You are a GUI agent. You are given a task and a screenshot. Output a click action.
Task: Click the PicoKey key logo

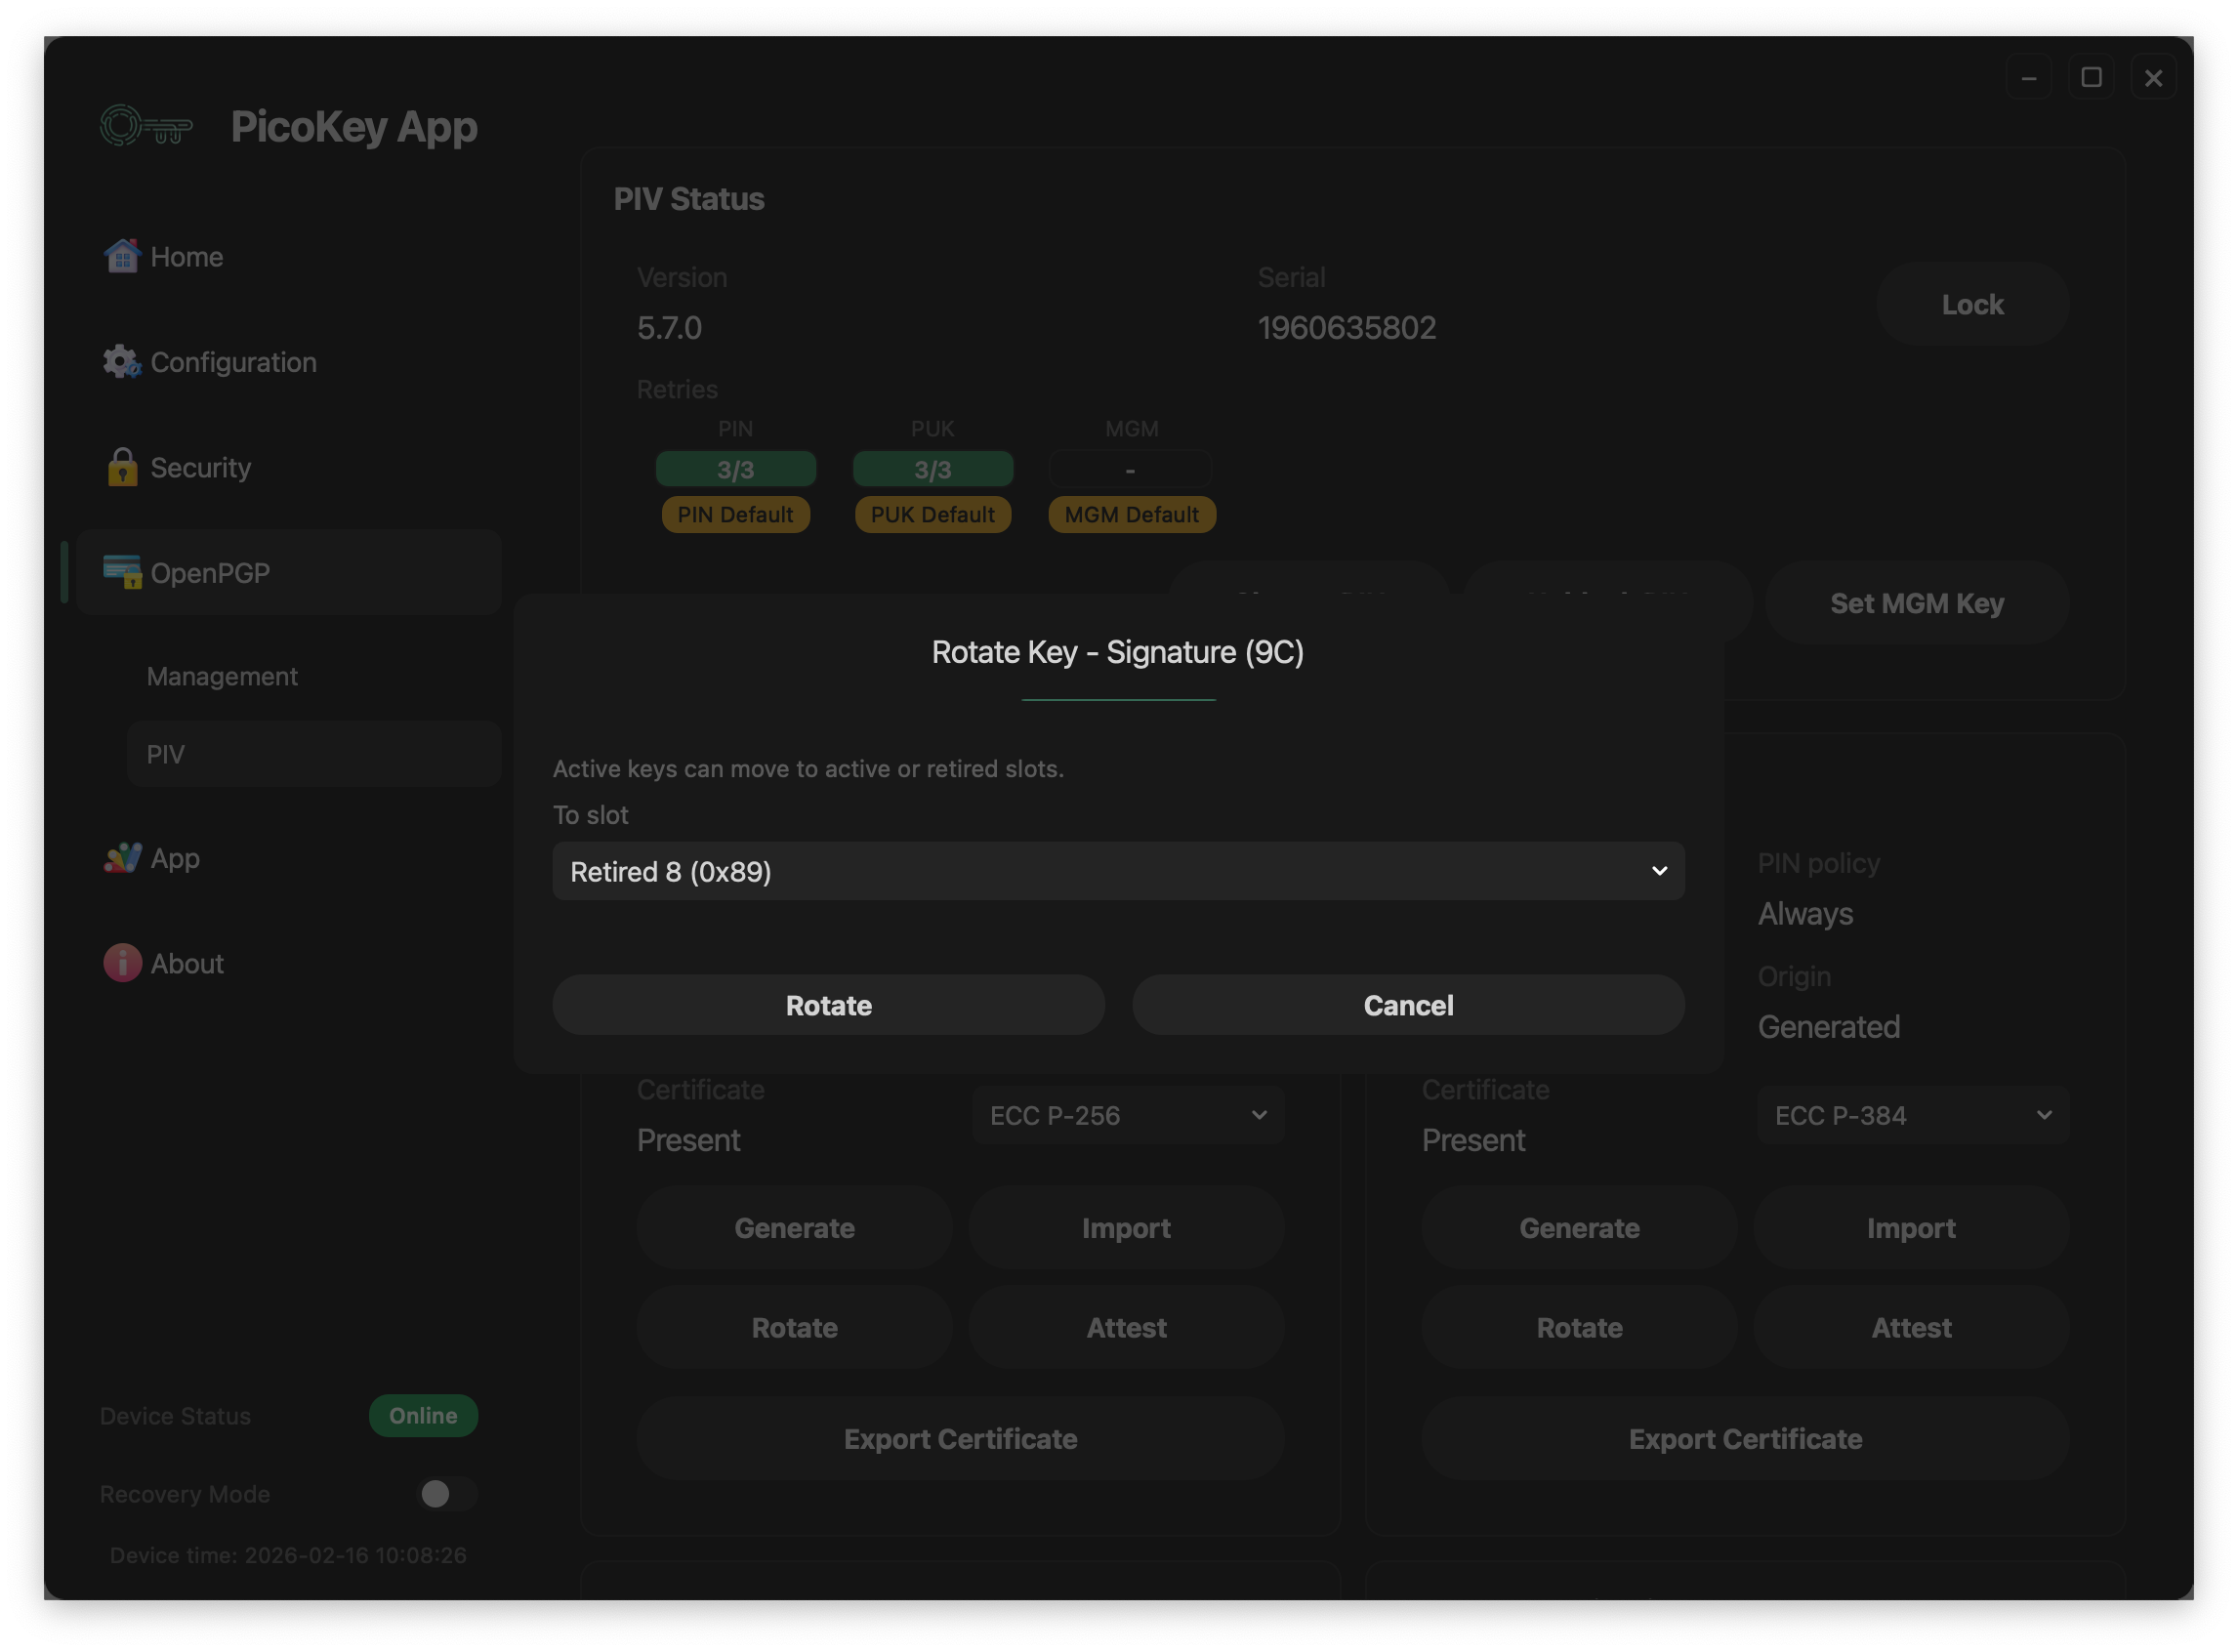point(146,126)
